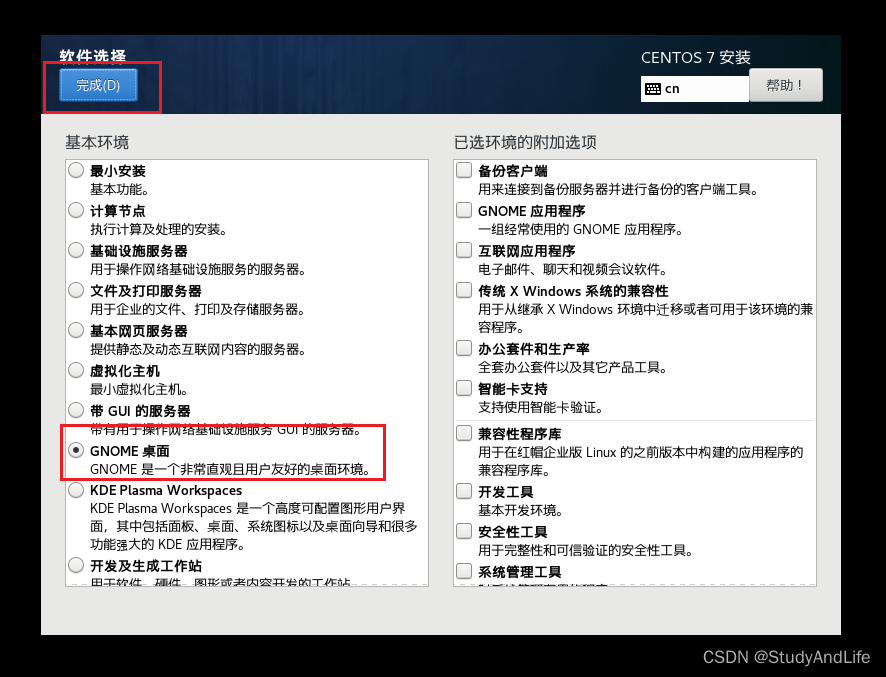Click text 提供静态及动态互联网内容的服务器。
Viewport: 886px width, 677px height.
coord(198,350)
